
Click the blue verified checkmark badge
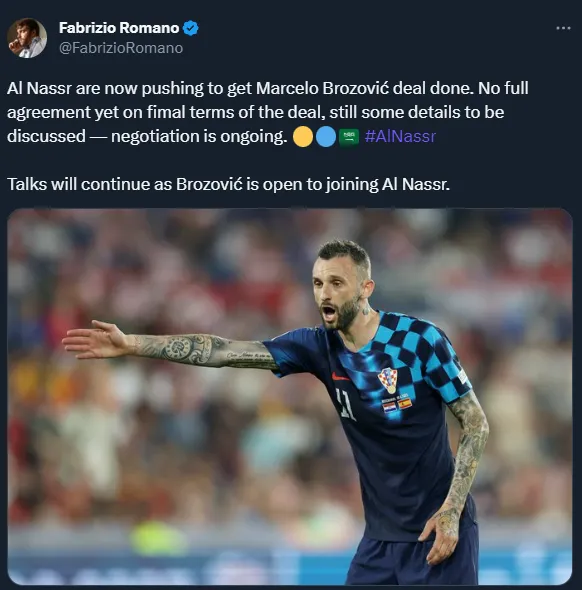[191, 28]
